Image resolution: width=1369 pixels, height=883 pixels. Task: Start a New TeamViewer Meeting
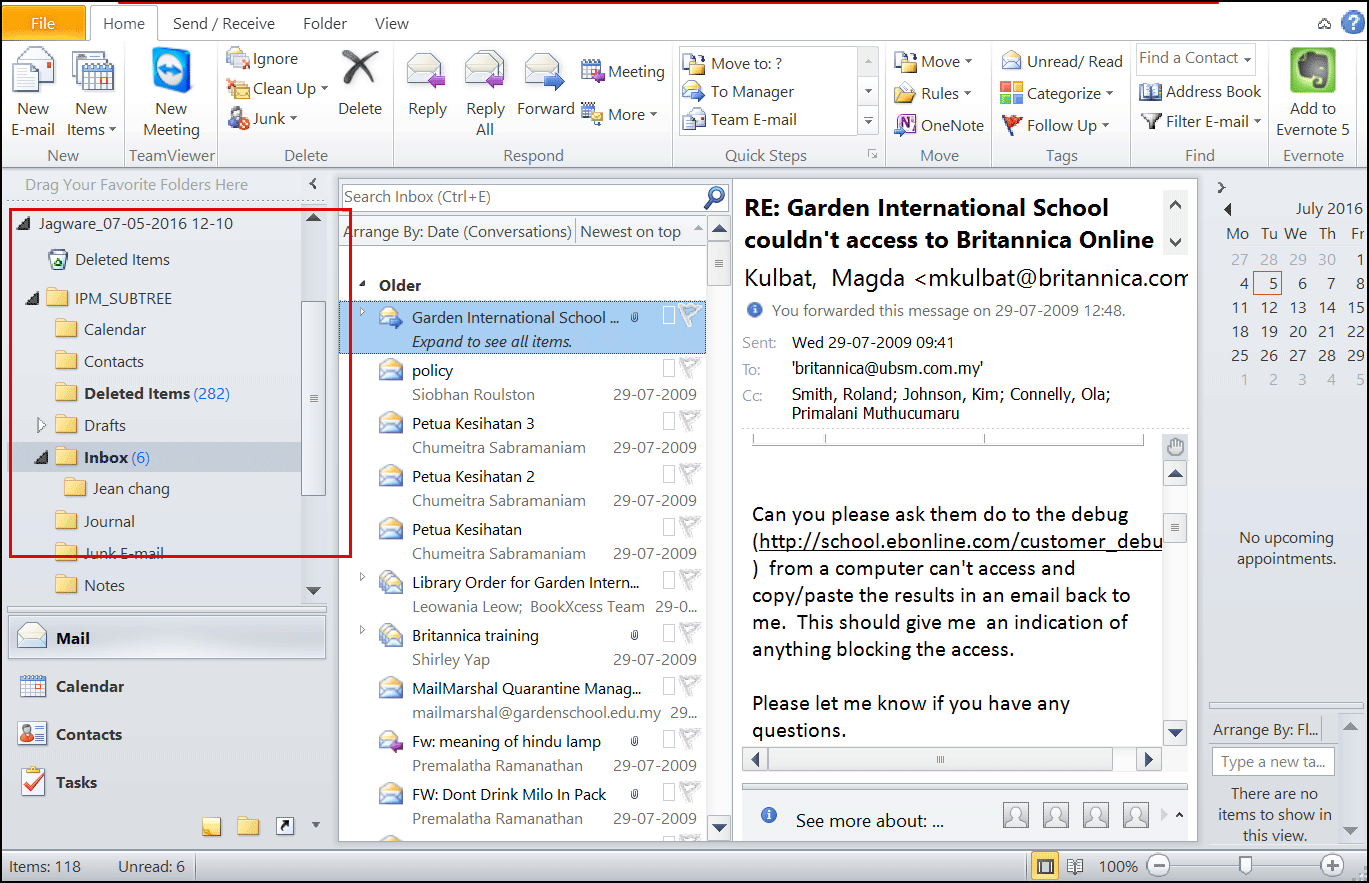point(171,94)
